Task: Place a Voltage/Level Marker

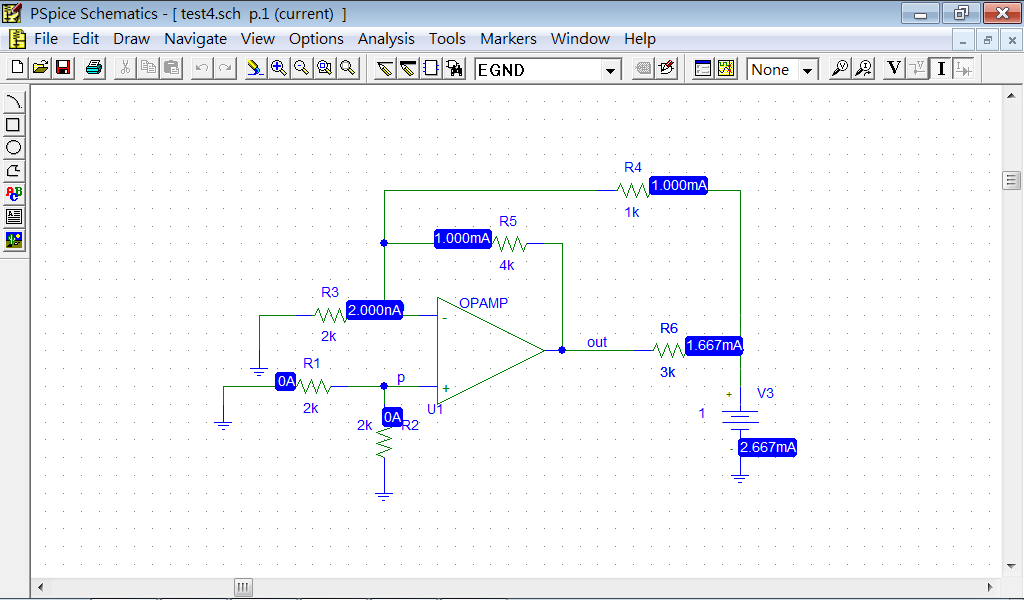Action: (x=840, y=68)
